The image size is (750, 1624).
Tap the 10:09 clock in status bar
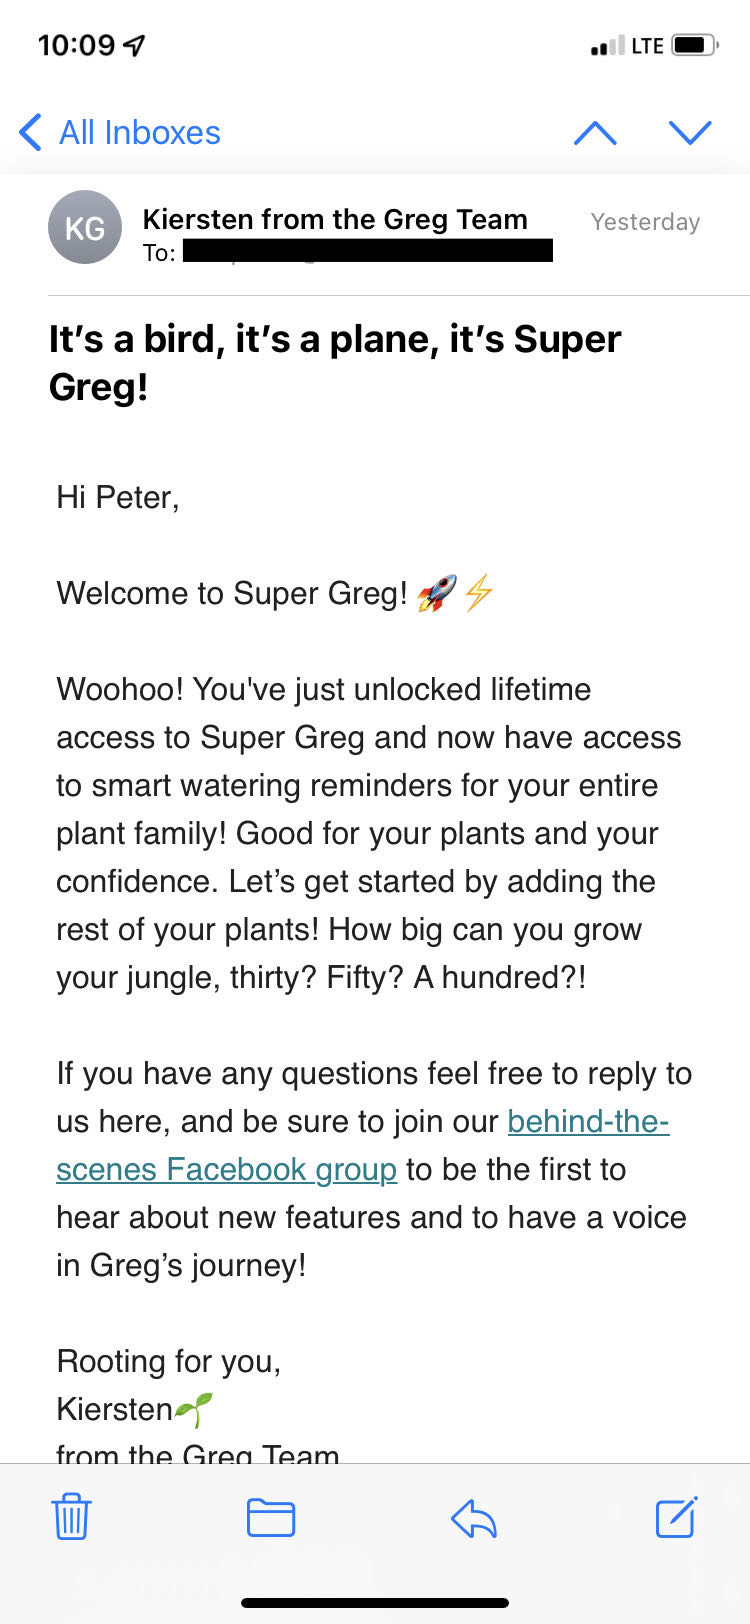coord(77,45)
